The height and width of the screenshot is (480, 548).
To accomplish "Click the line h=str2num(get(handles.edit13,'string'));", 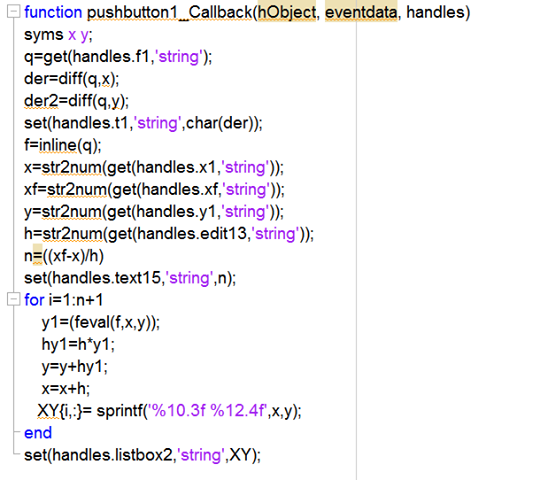I will coord(169,234).
